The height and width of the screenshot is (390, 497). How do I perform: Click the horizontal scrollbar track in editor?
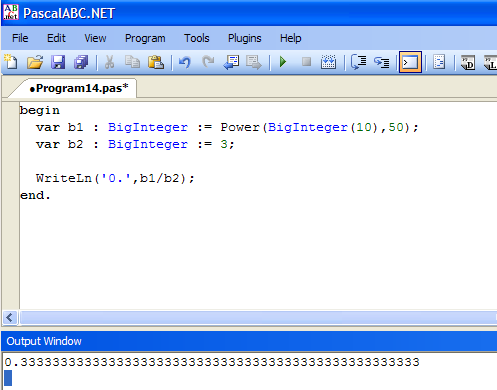tap(258, 318)
